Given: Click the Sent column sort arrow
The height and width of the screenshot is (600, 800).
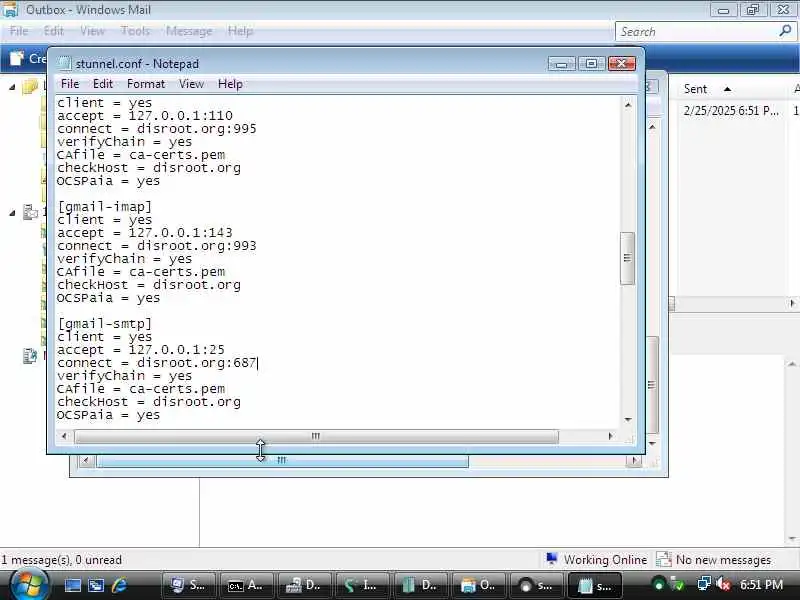Looking at the screenshot, I should [728, 89].
